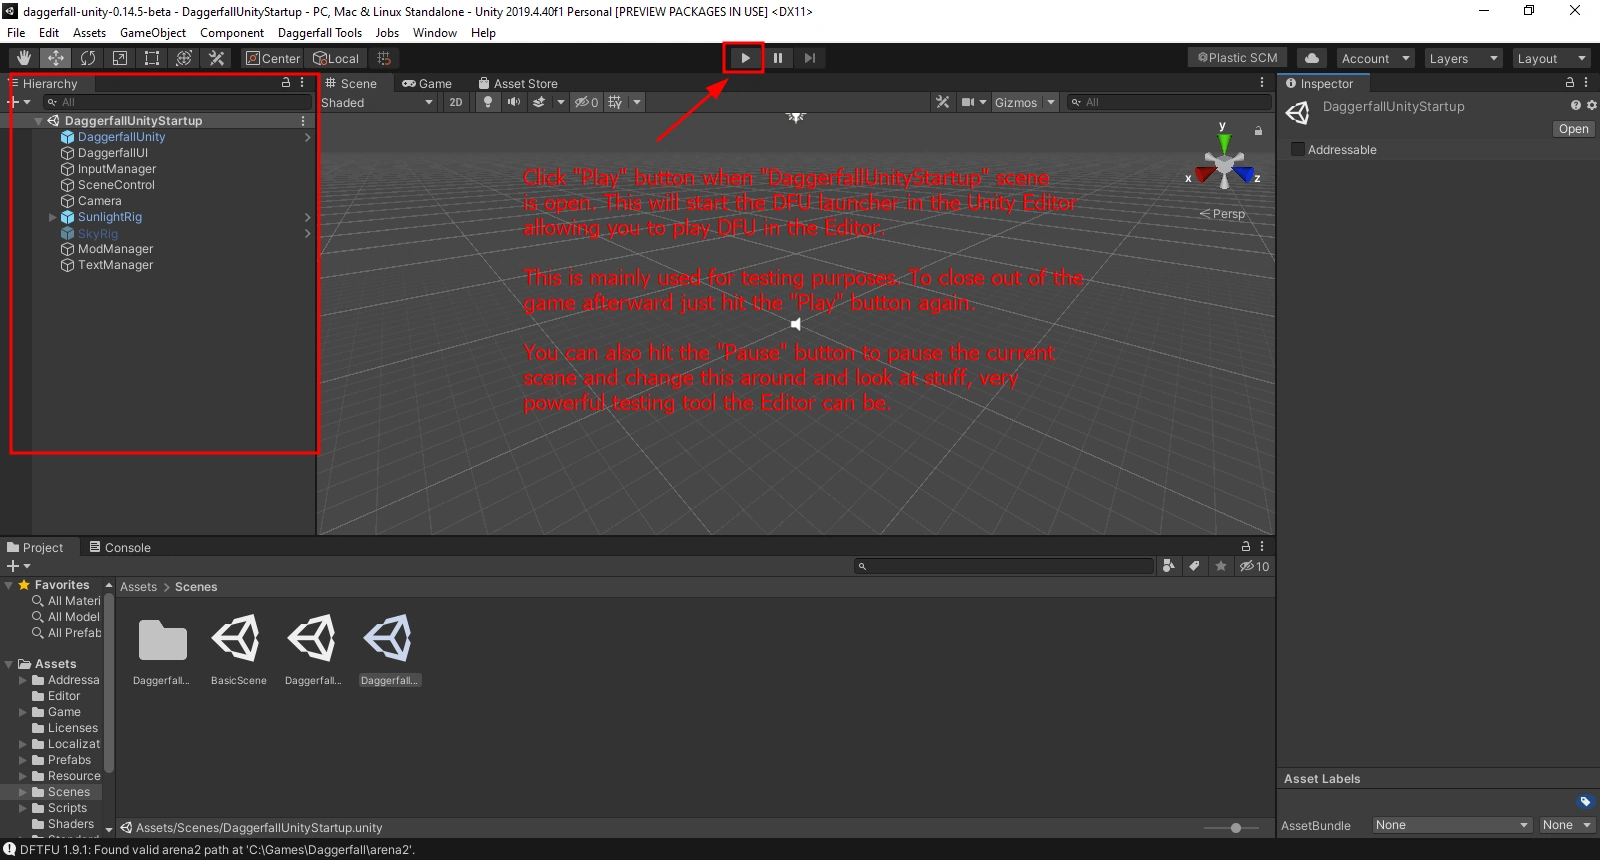Open the Project create (+) dropdown
Image resolution: width=1600 pixels, height=860 pixels.
click(19, 566)
